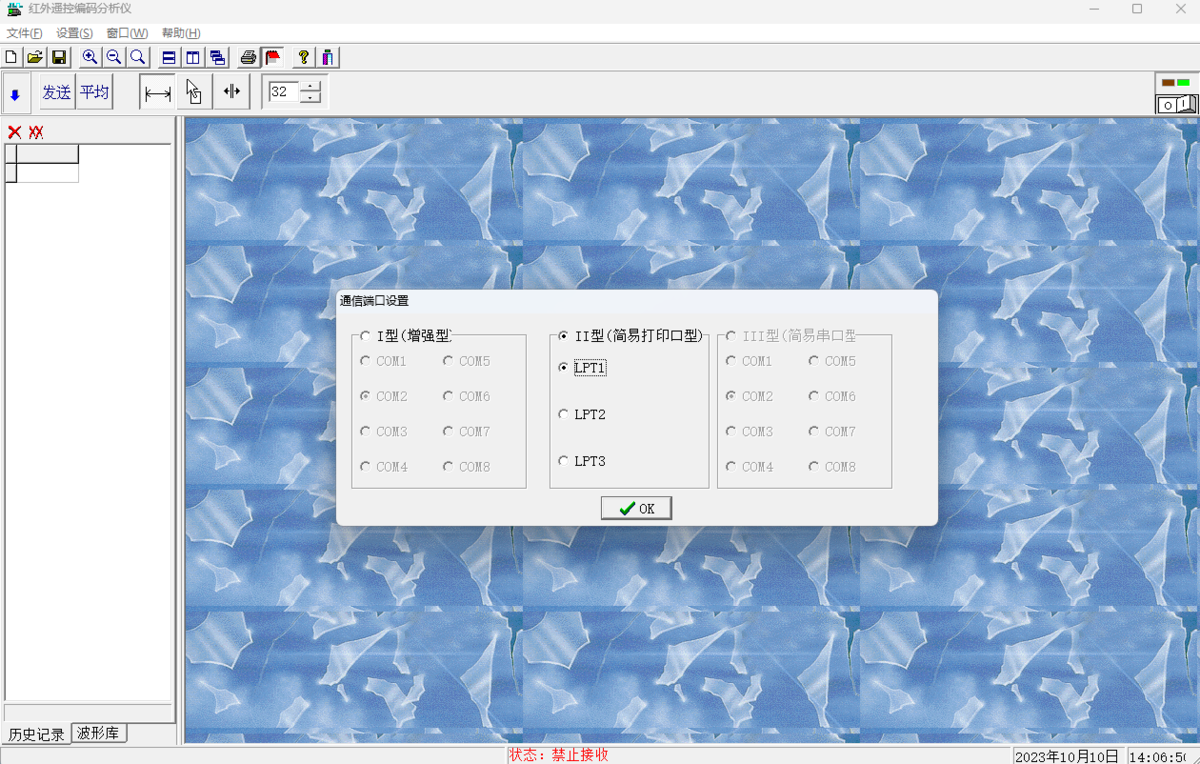The width and height of the screenshot is (1200, 764).
Task: Click the 2023年10月10日 date in status bar
Action: (x=1068, y=756)
